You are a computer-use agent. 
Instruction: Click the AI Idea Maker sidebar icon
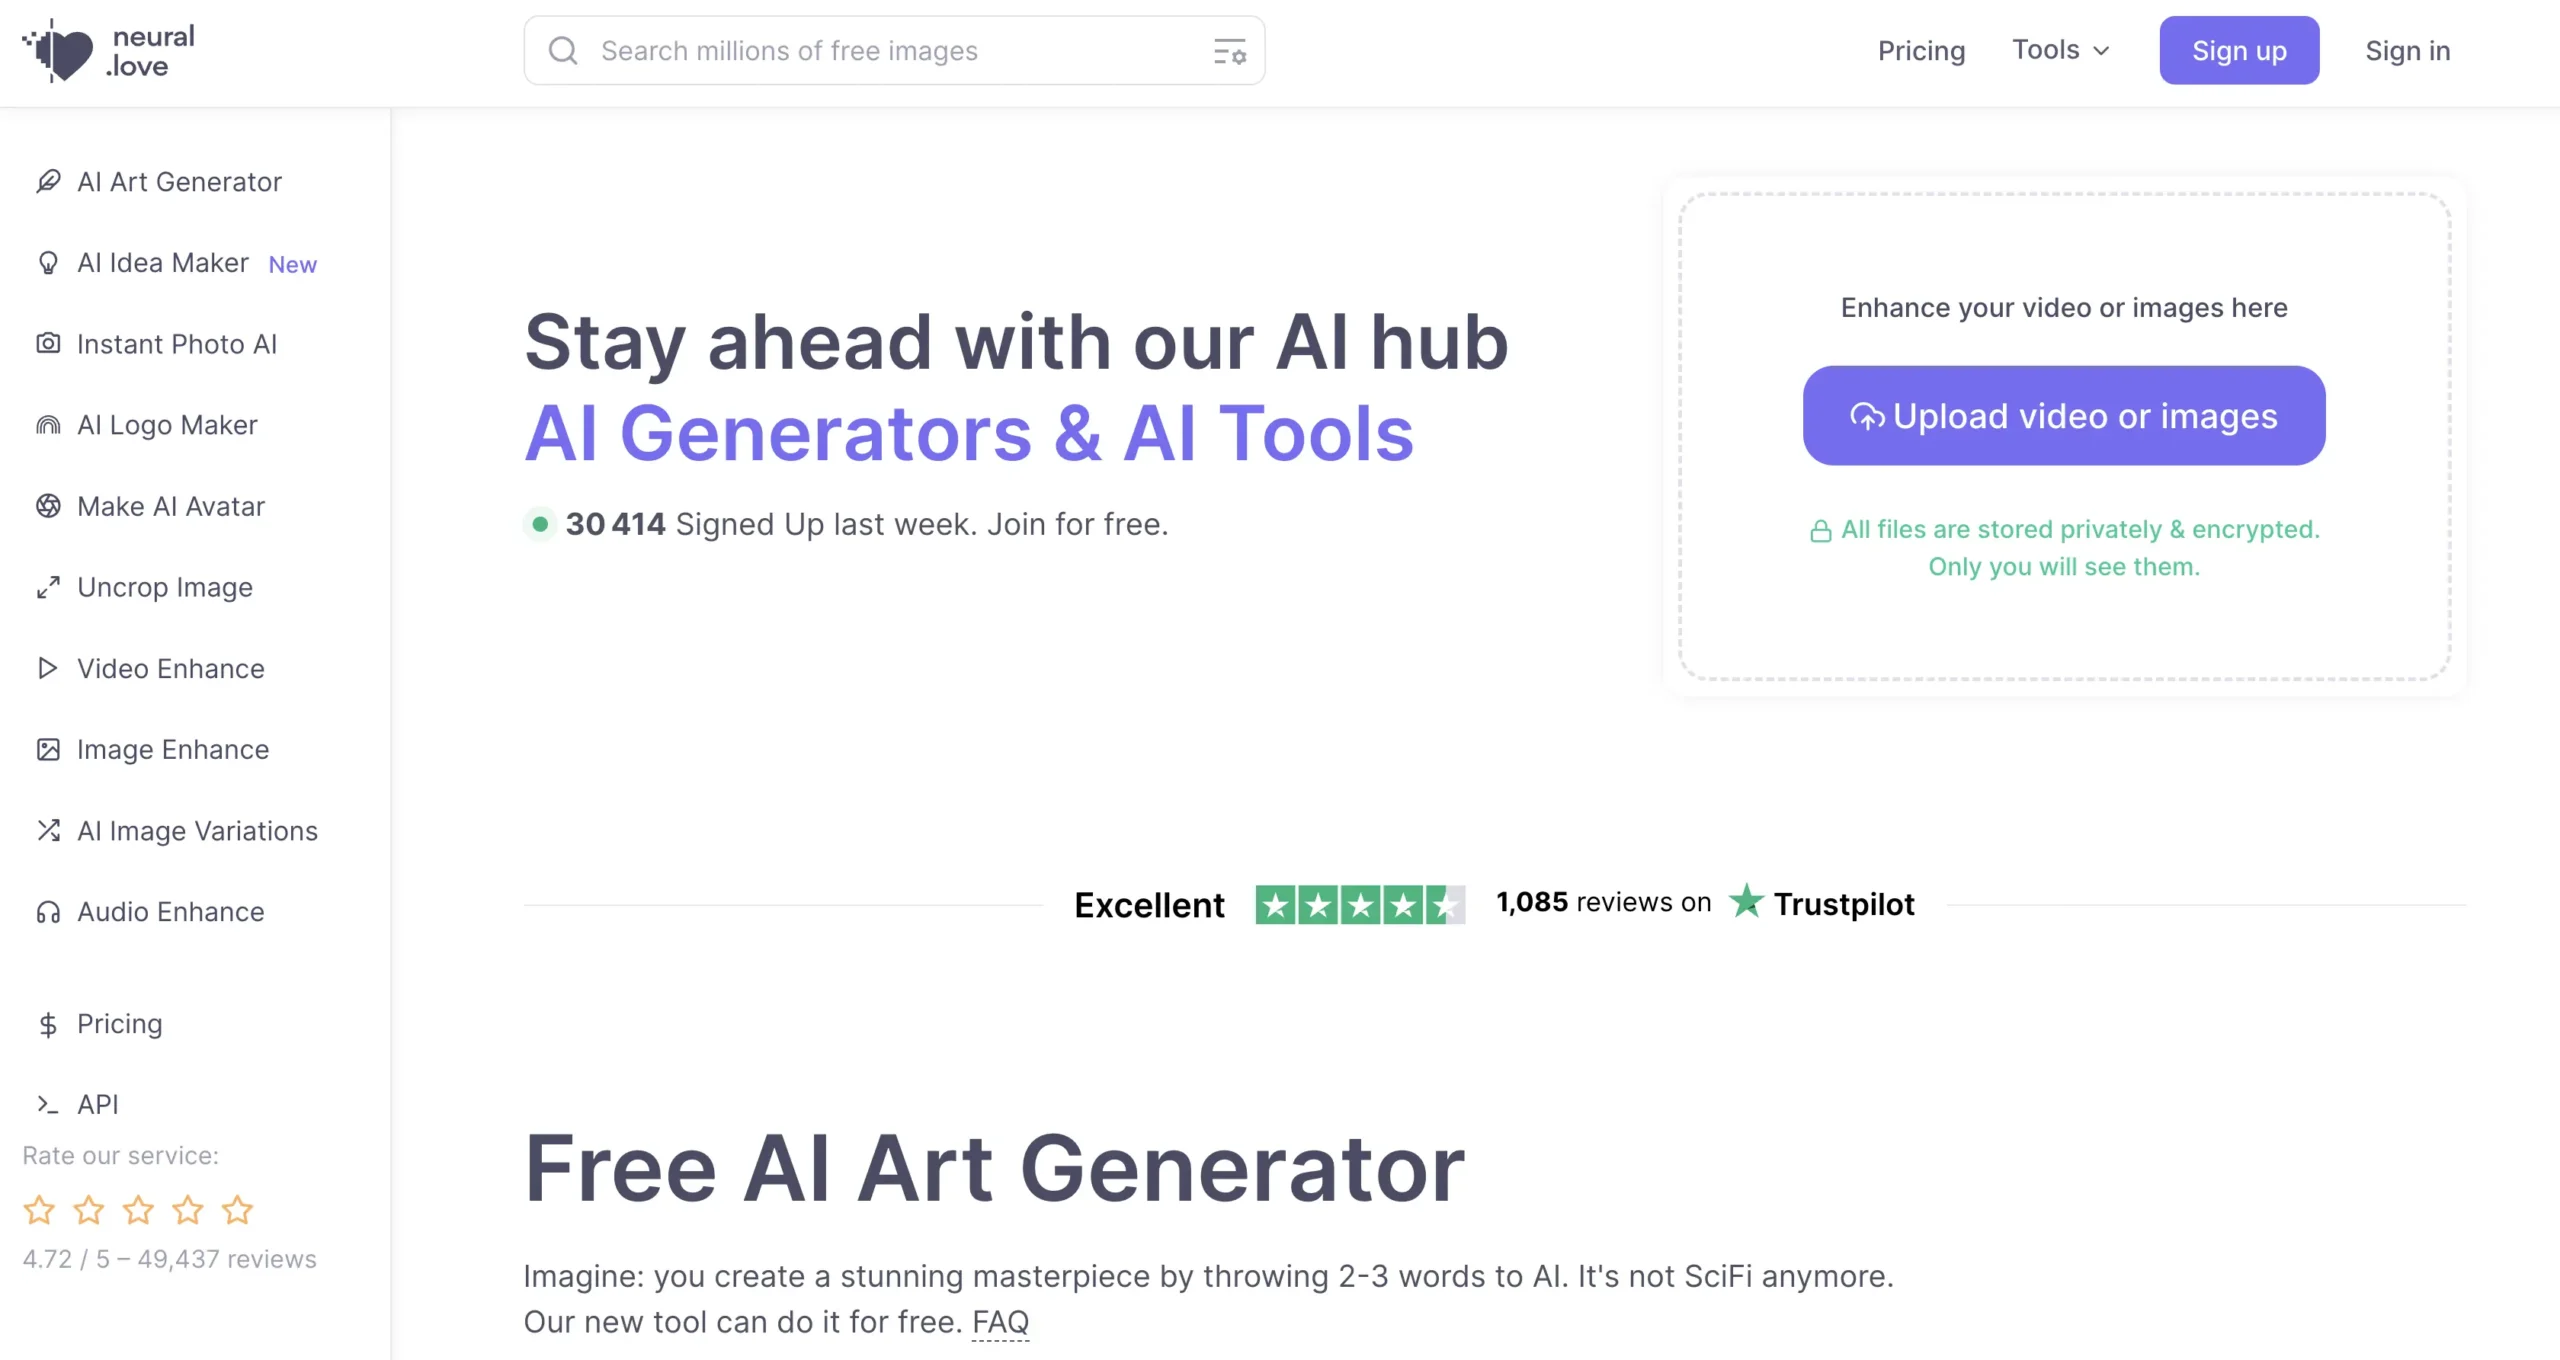point(47,263)
